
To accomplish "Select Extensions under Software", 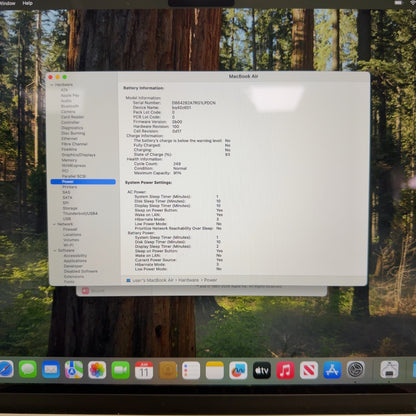I will point(74,277).
